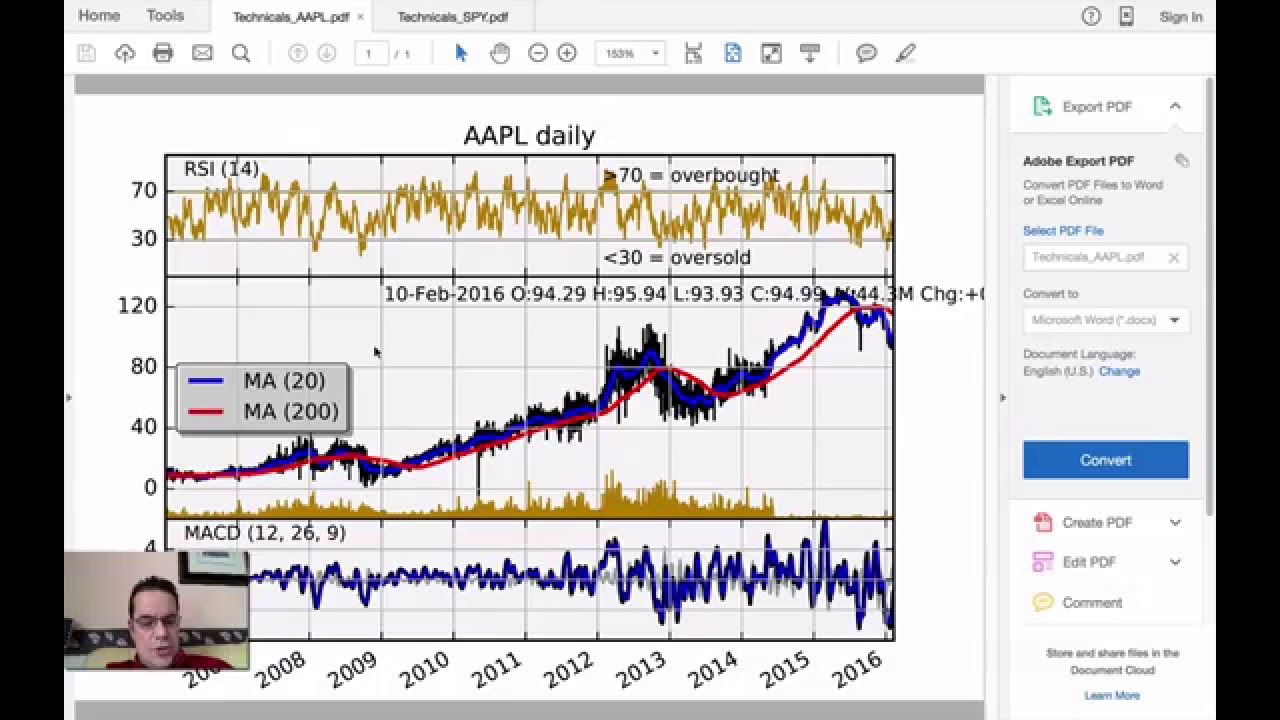Screen dimensions: 1280x720
Task: Remove selected file Technicals_AAPL.pdf with X
Action: [1174, 258]
